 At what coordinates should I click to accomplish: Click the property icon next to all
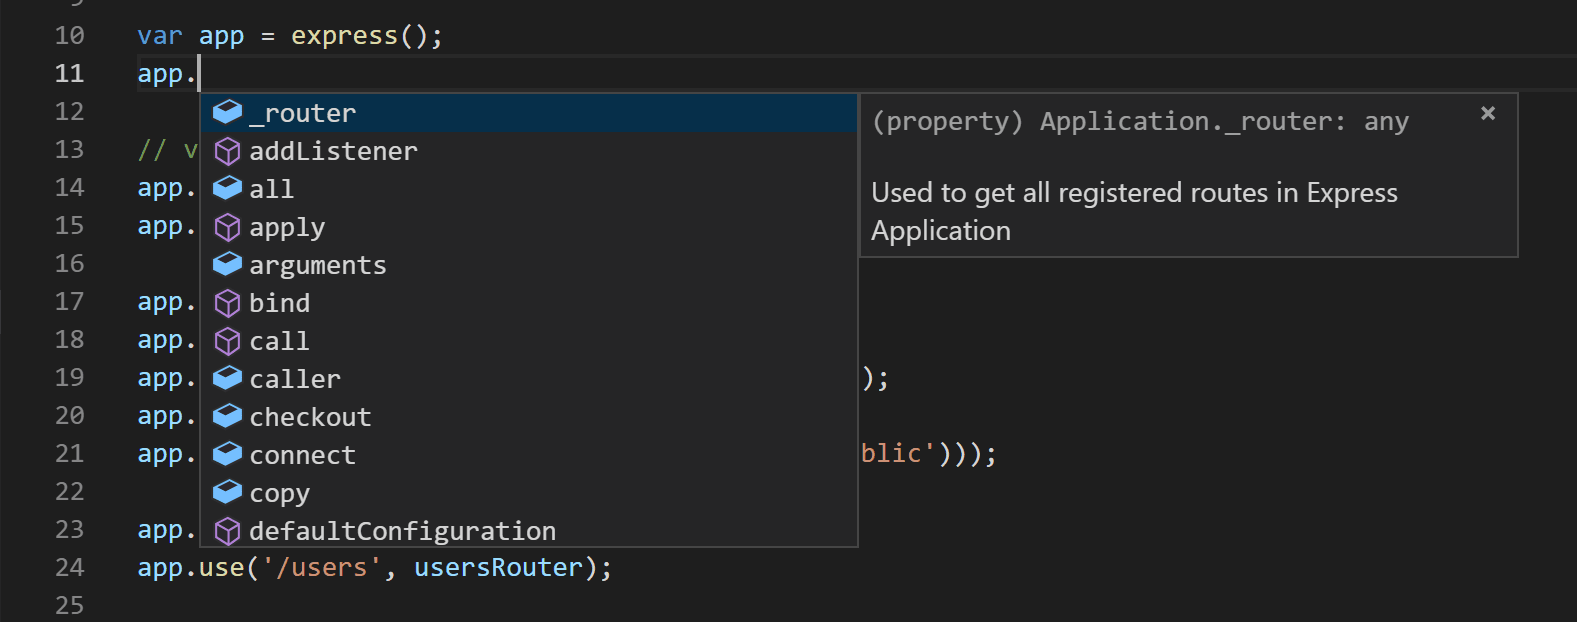click(x=228, y=188)
